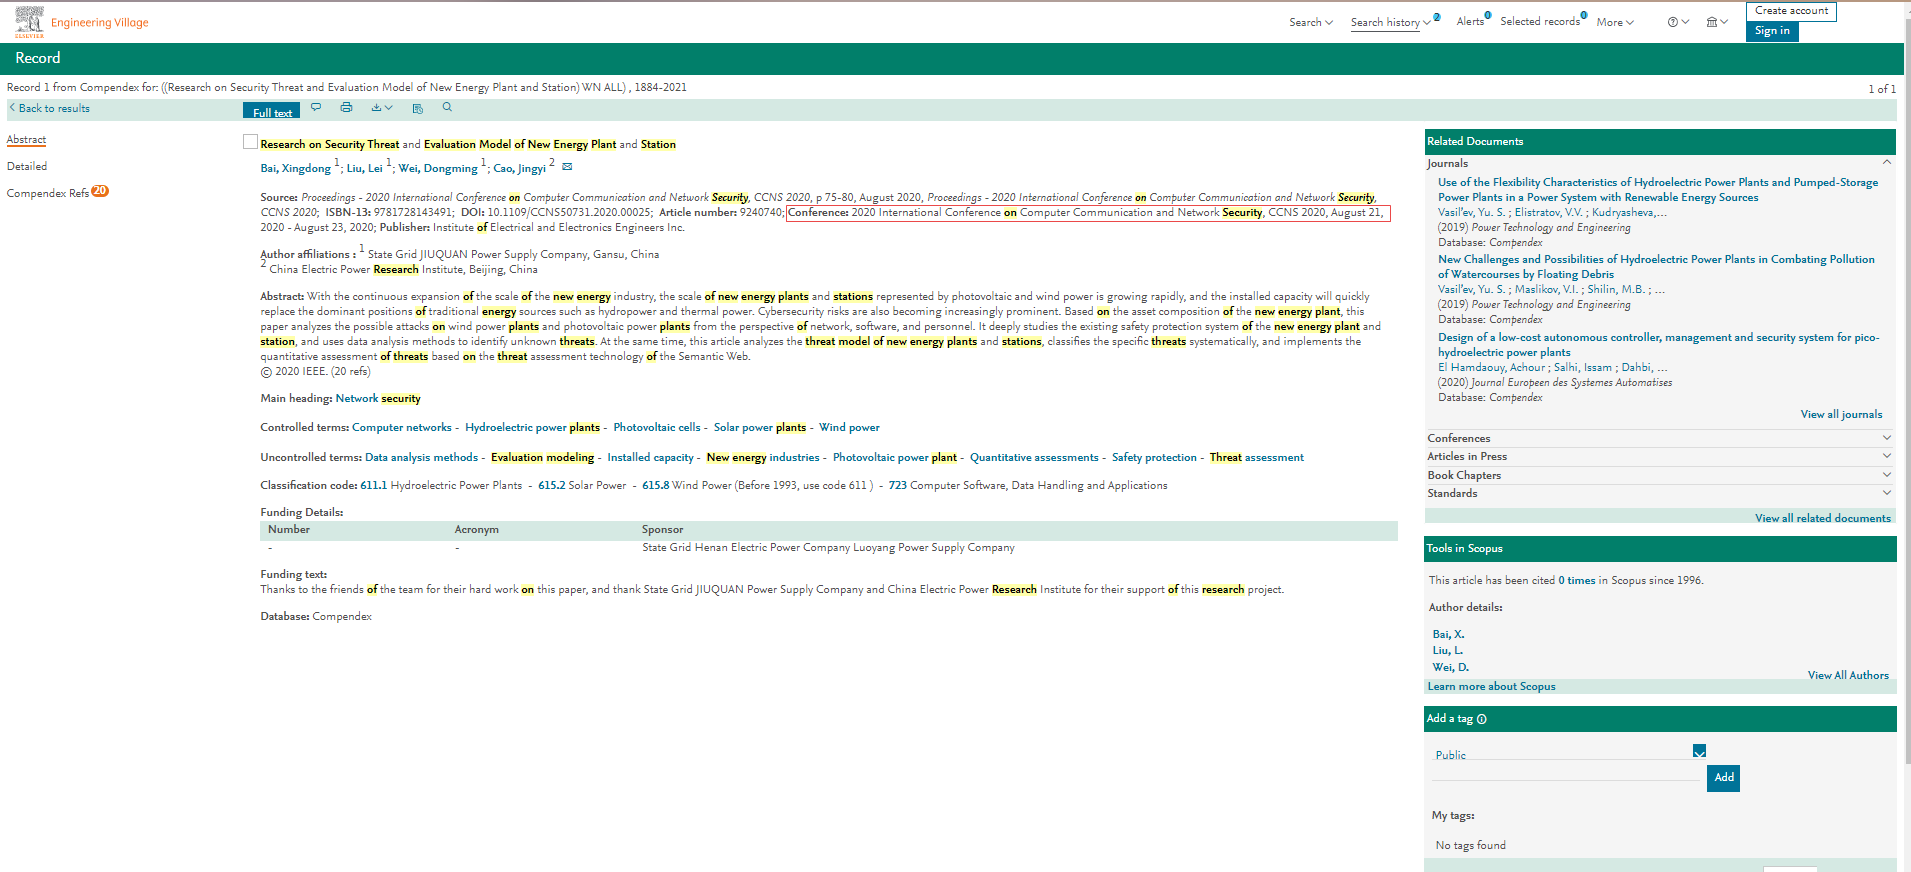The height and width of the screenshot is (872, 1911).
Task: Expand the Conferences related documents section
Action: click(x=1886, y=438)
